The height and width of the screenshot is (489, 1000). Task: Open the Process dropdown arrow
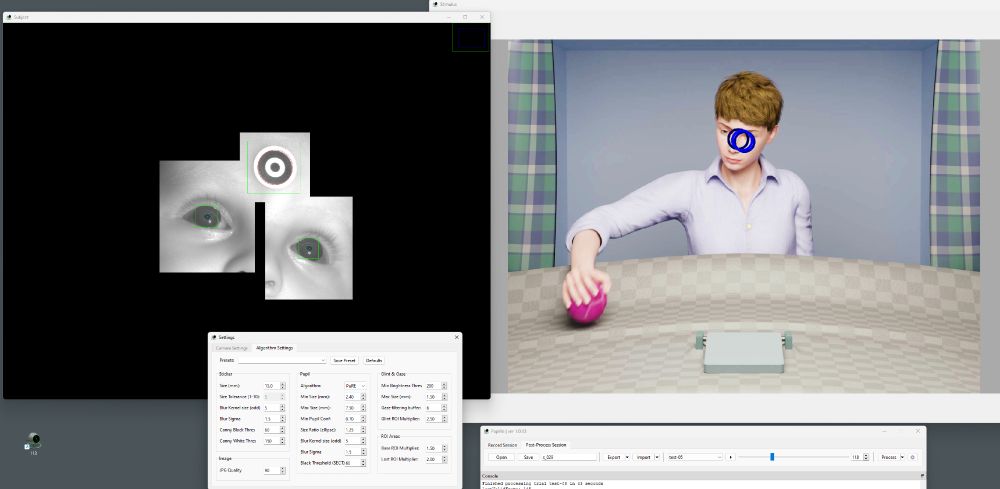tap(902, 457)
